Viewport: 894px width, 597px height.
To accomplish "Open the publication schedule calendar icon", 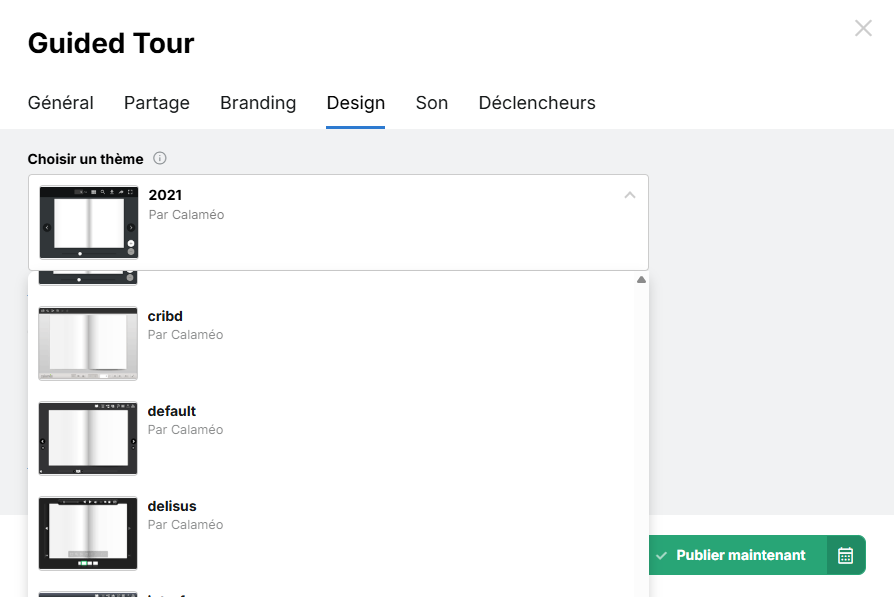I will coord(846,555).
